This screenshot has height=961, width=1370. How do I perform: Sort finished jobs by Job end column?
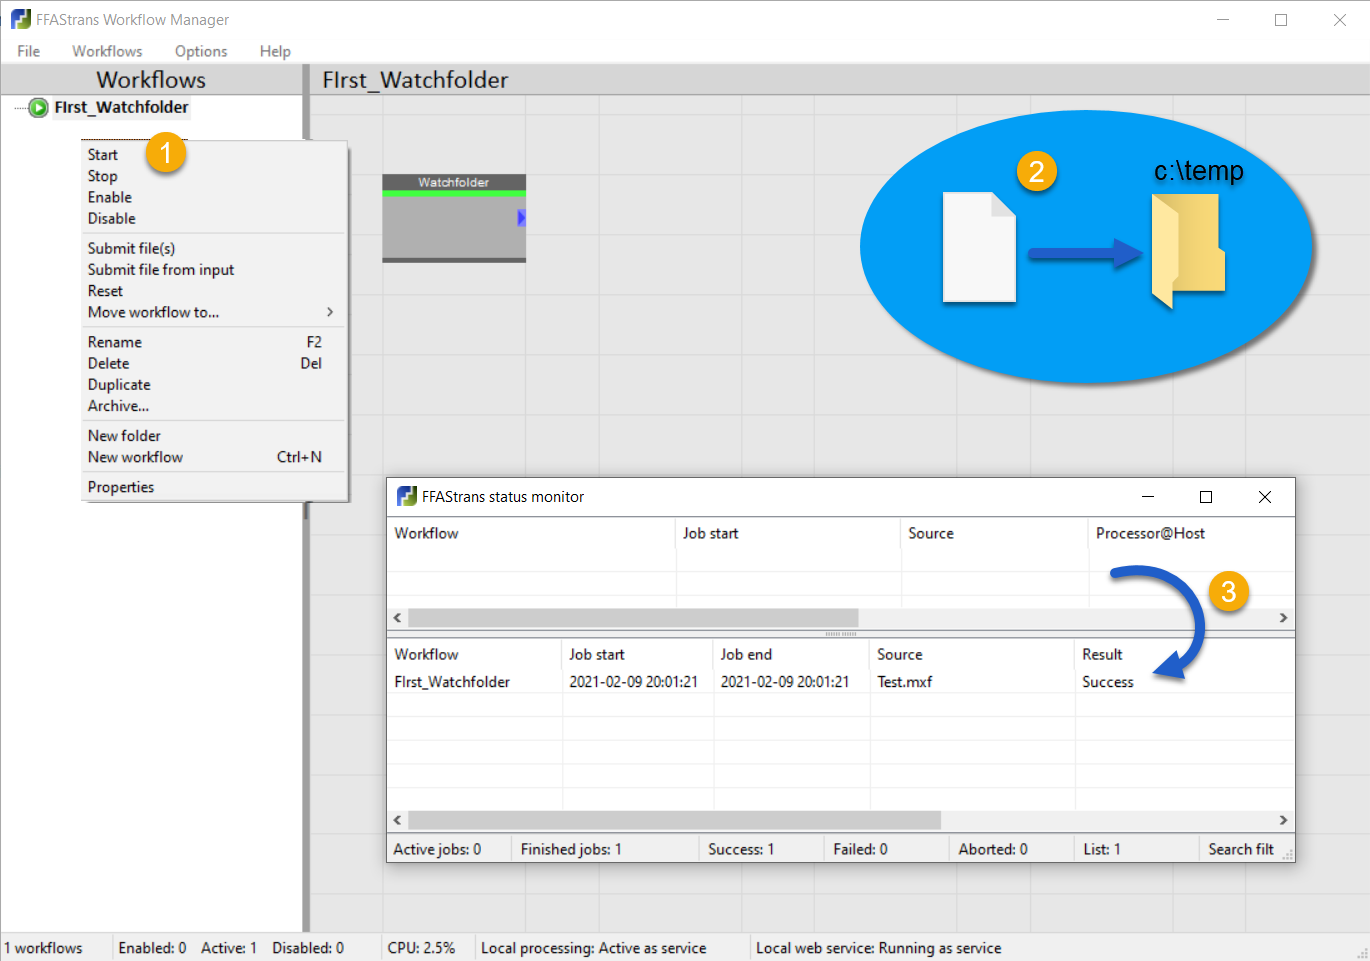(x=792, y=654)
